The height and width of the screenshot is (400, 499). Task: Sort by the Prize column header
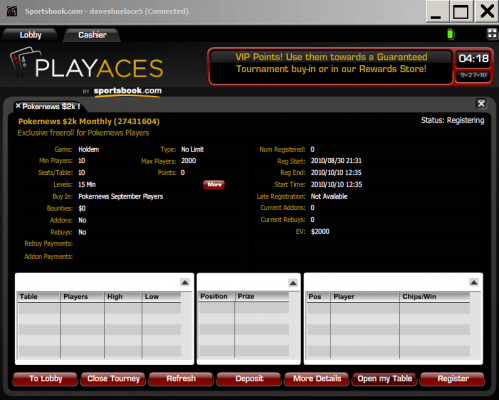click(262, 296)
